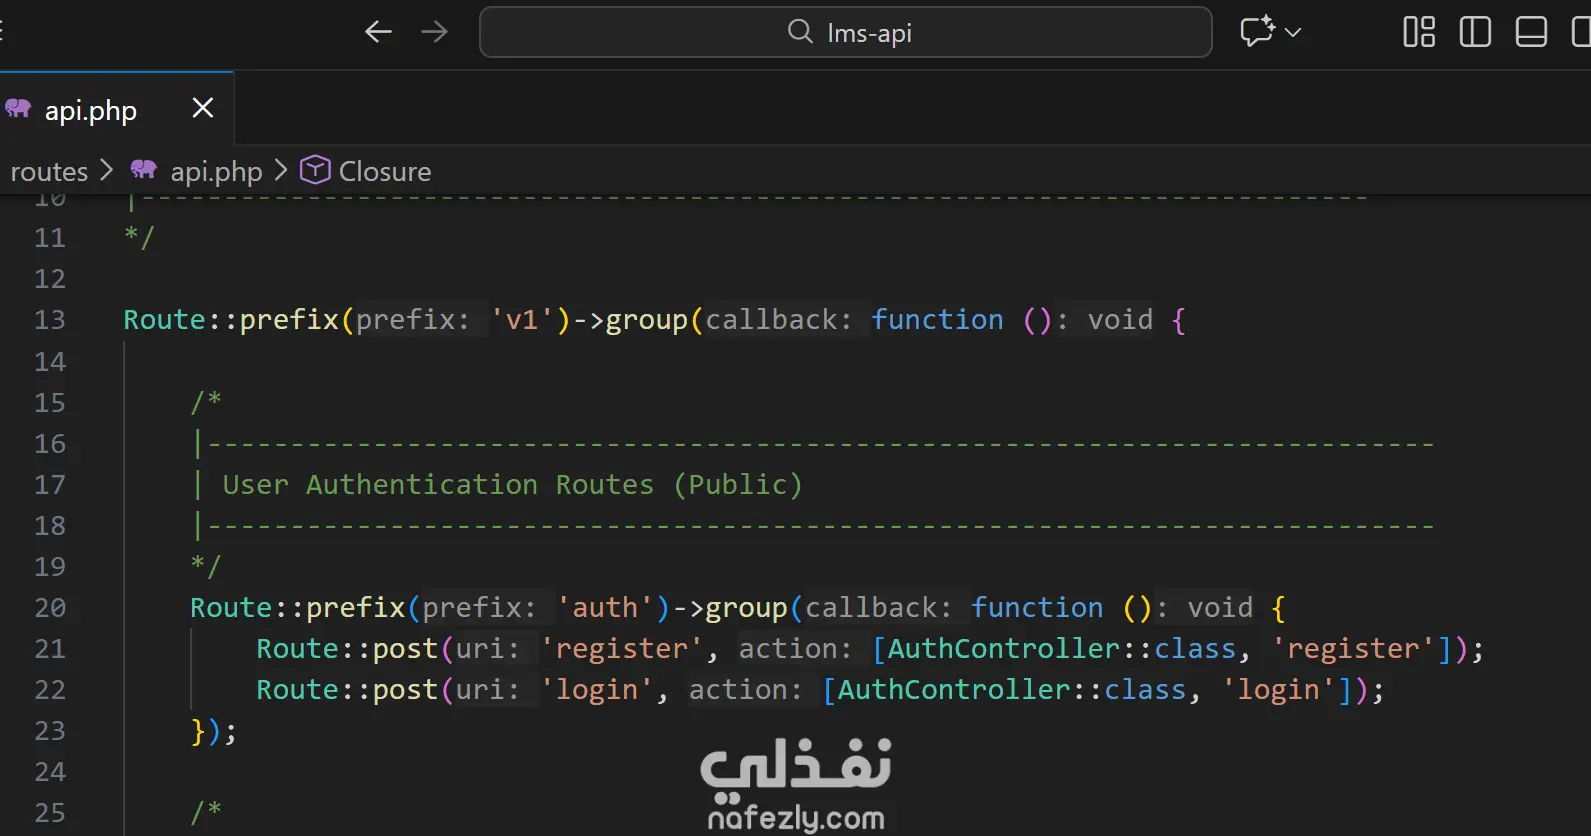Screen dimensions: 1591x836
Task: Click AuthController on the login route line
Action: (x=954, y=690)
